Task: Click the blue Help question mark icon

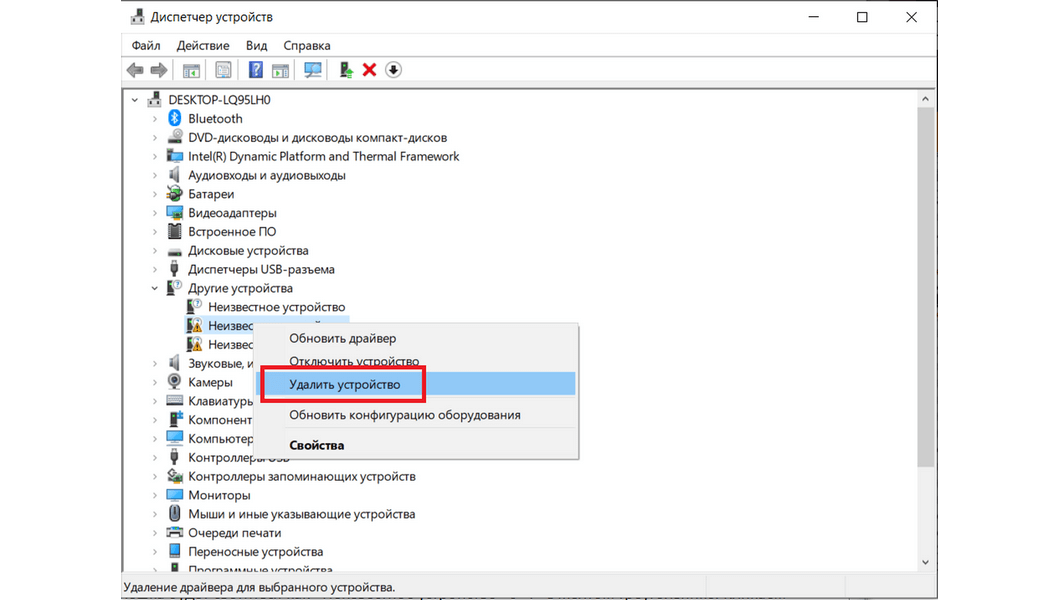Action: click(256, 70)
